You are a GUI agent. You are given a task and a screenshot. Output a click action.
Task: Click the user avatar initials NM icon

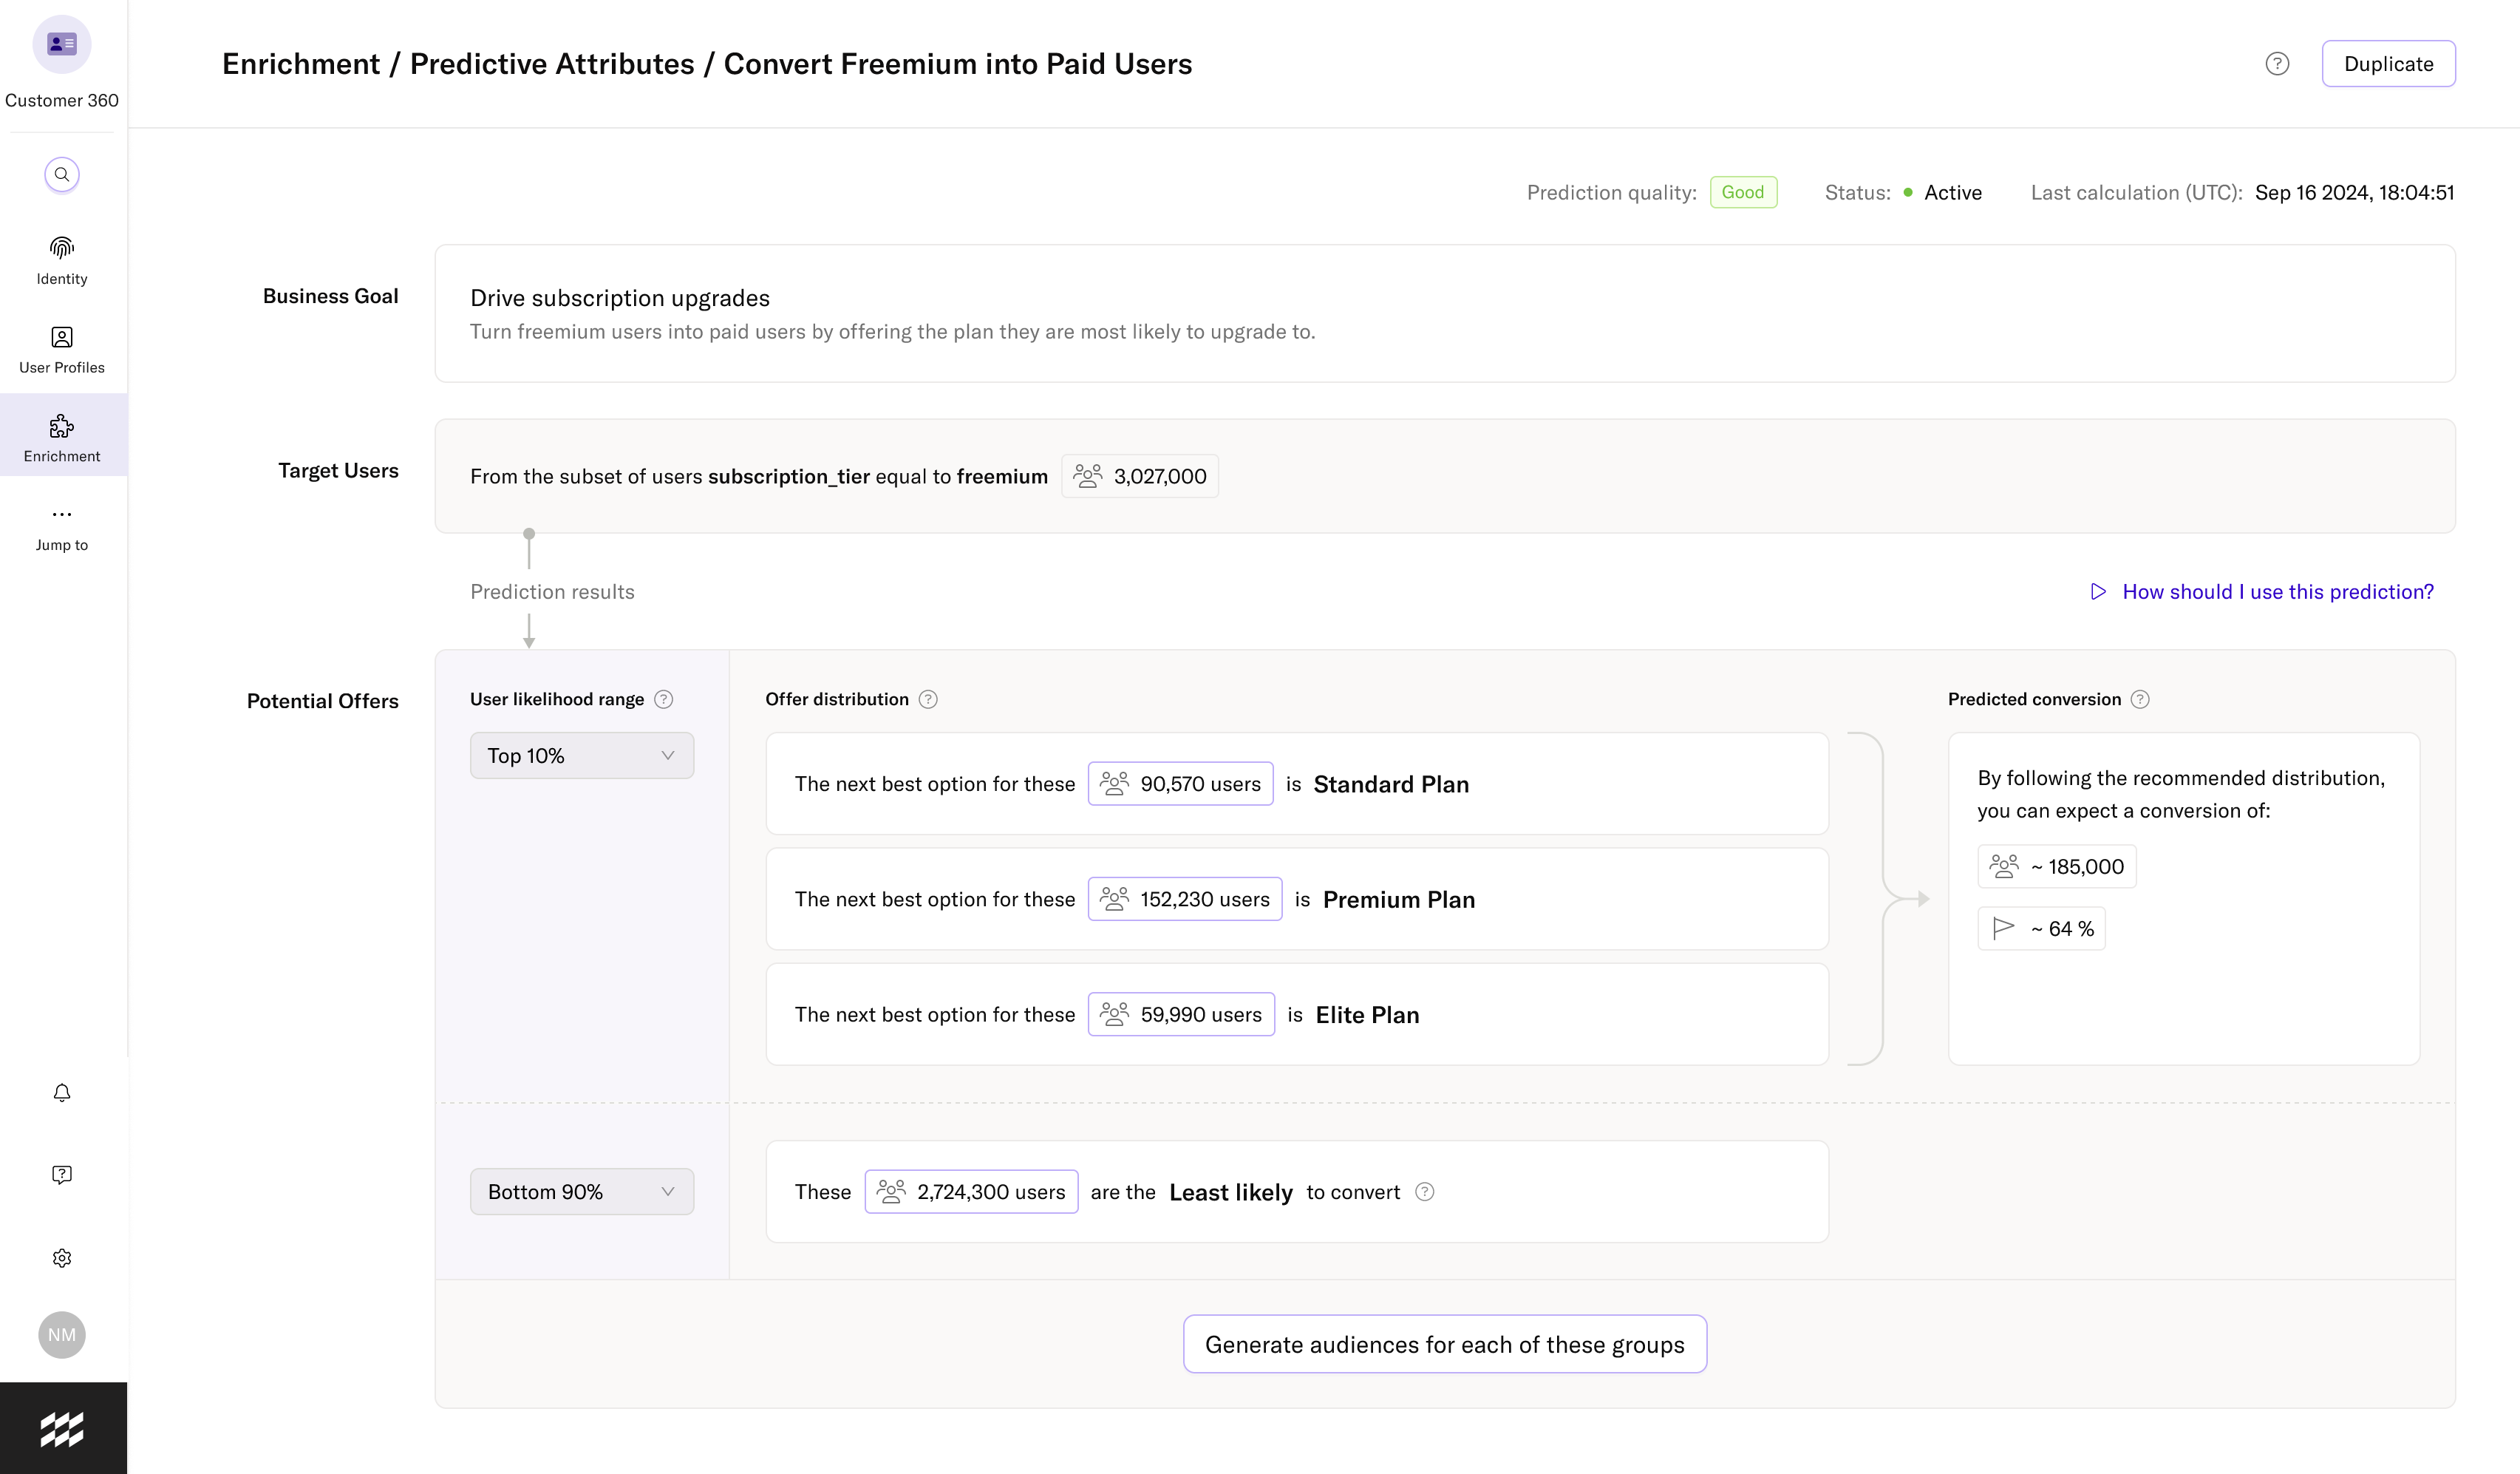[x=61, y=1335]
